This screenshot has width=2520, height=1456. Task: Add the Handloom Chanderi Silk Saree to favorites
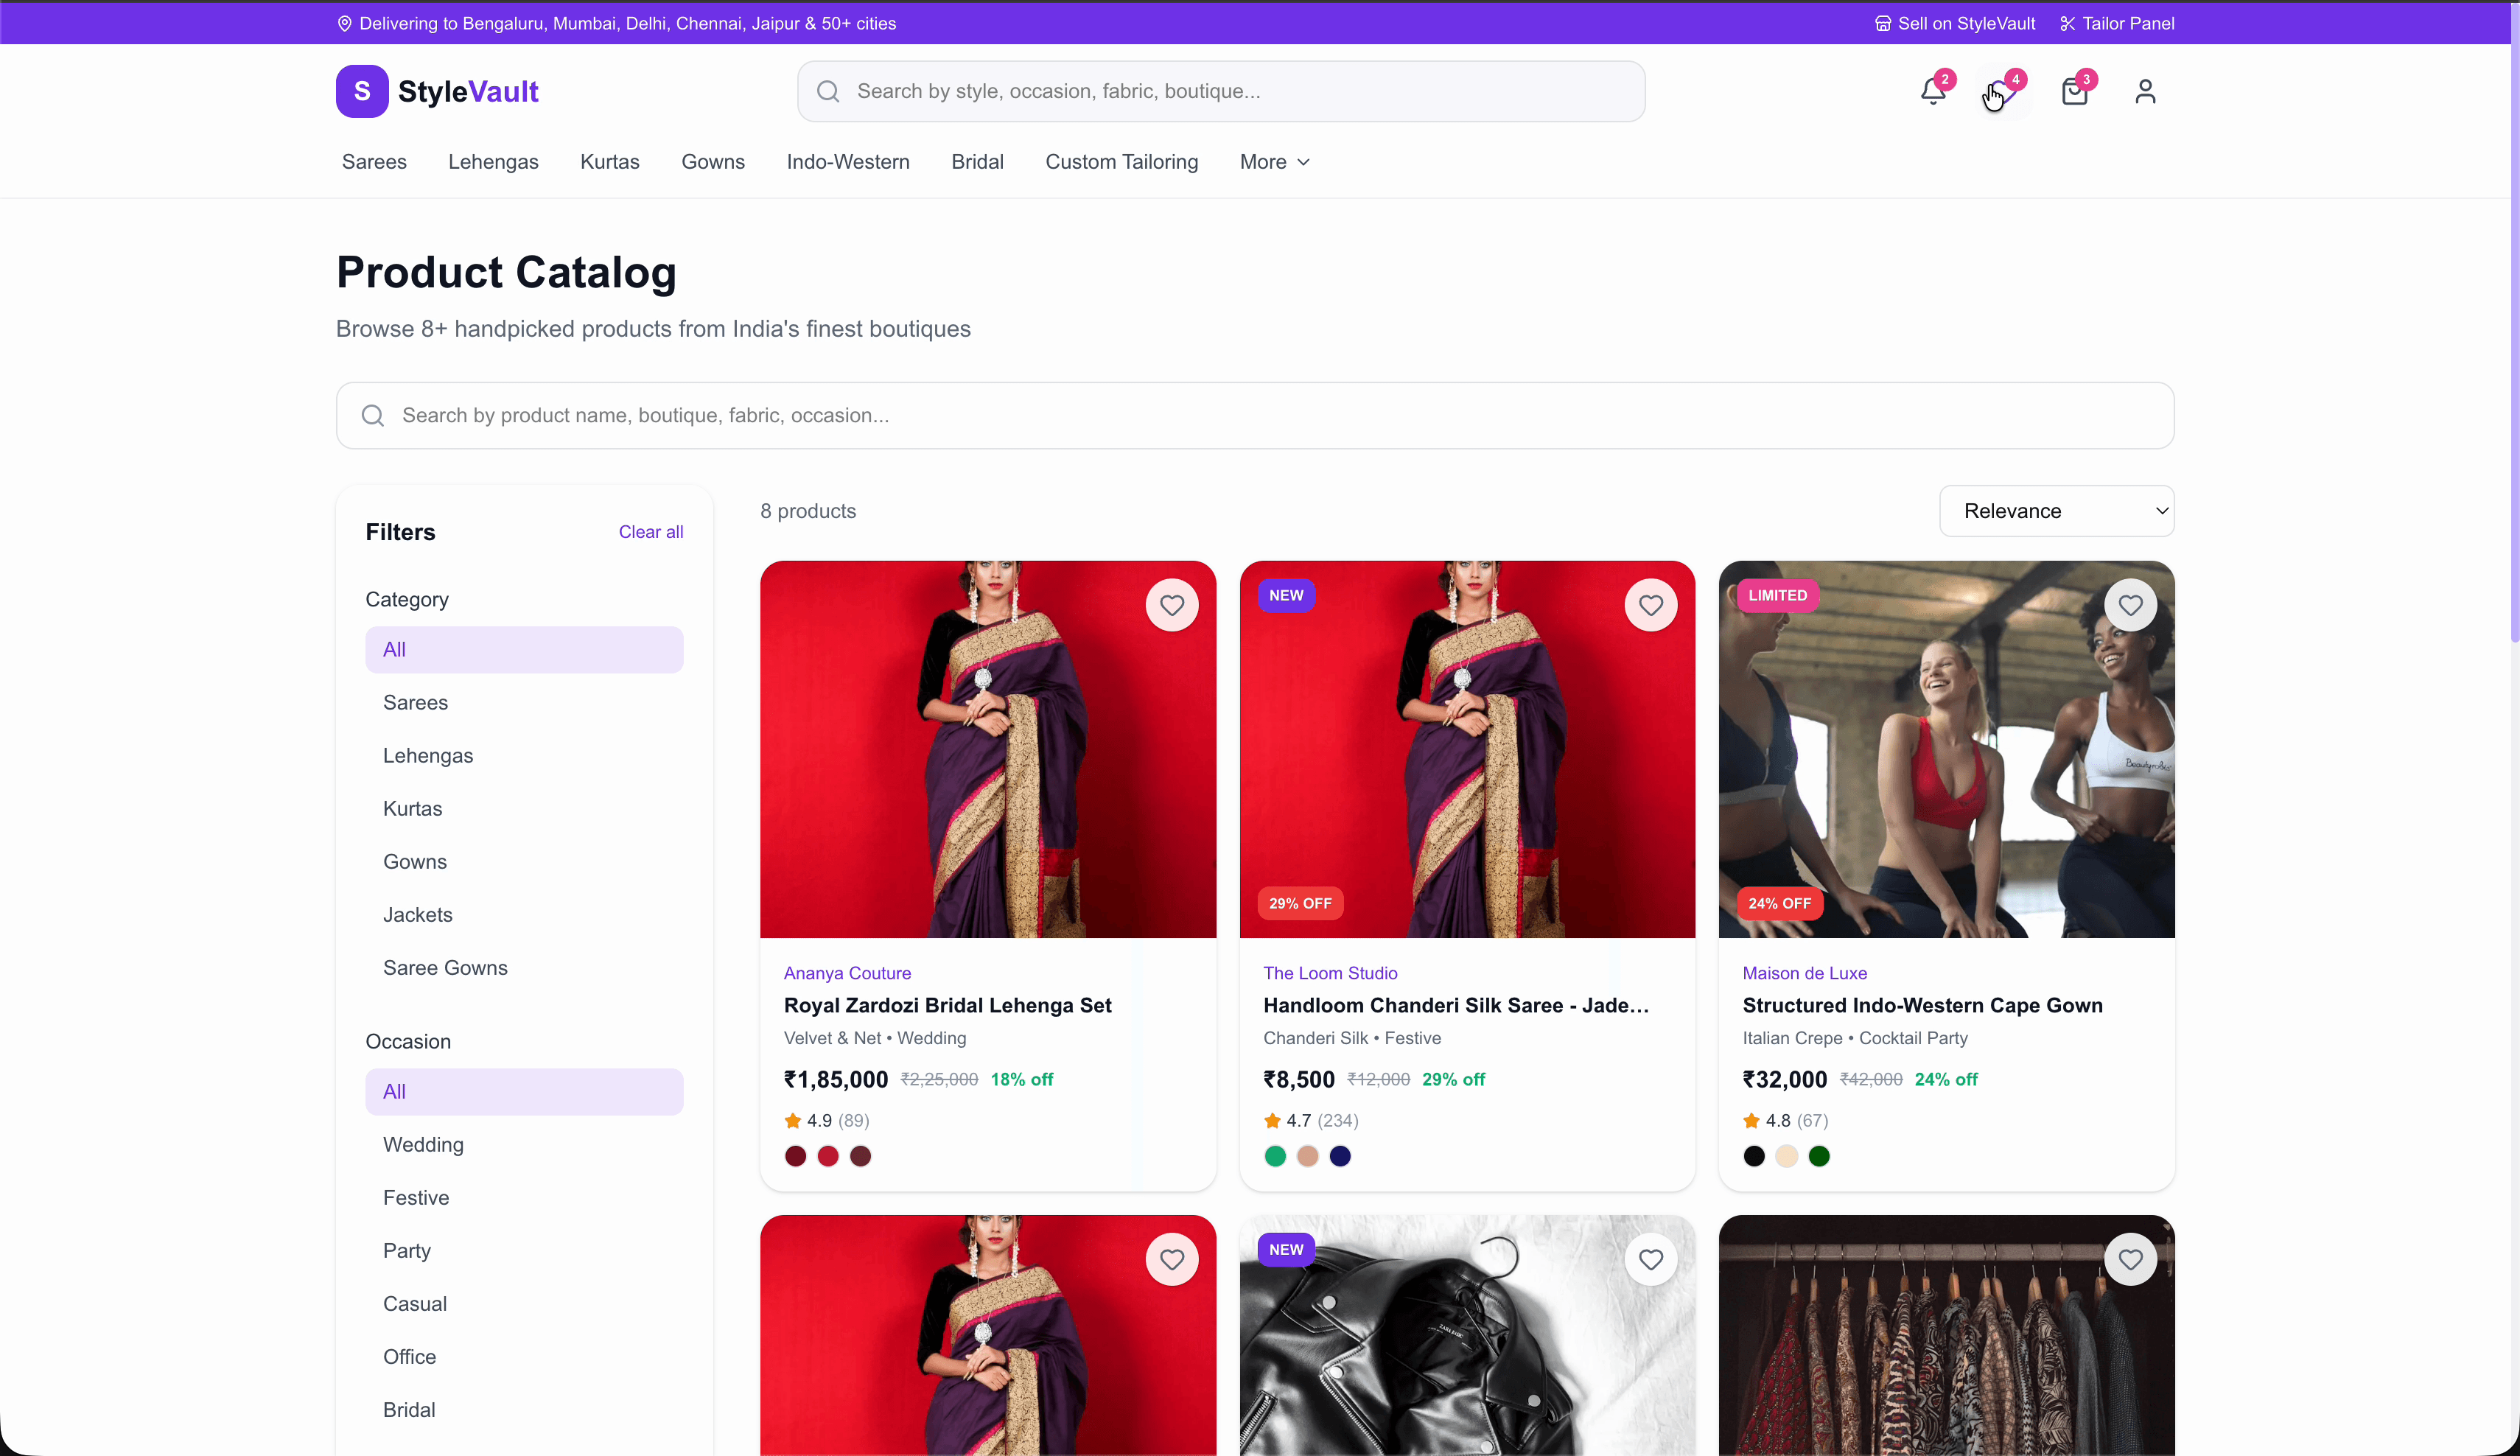tap(1650, 605)
